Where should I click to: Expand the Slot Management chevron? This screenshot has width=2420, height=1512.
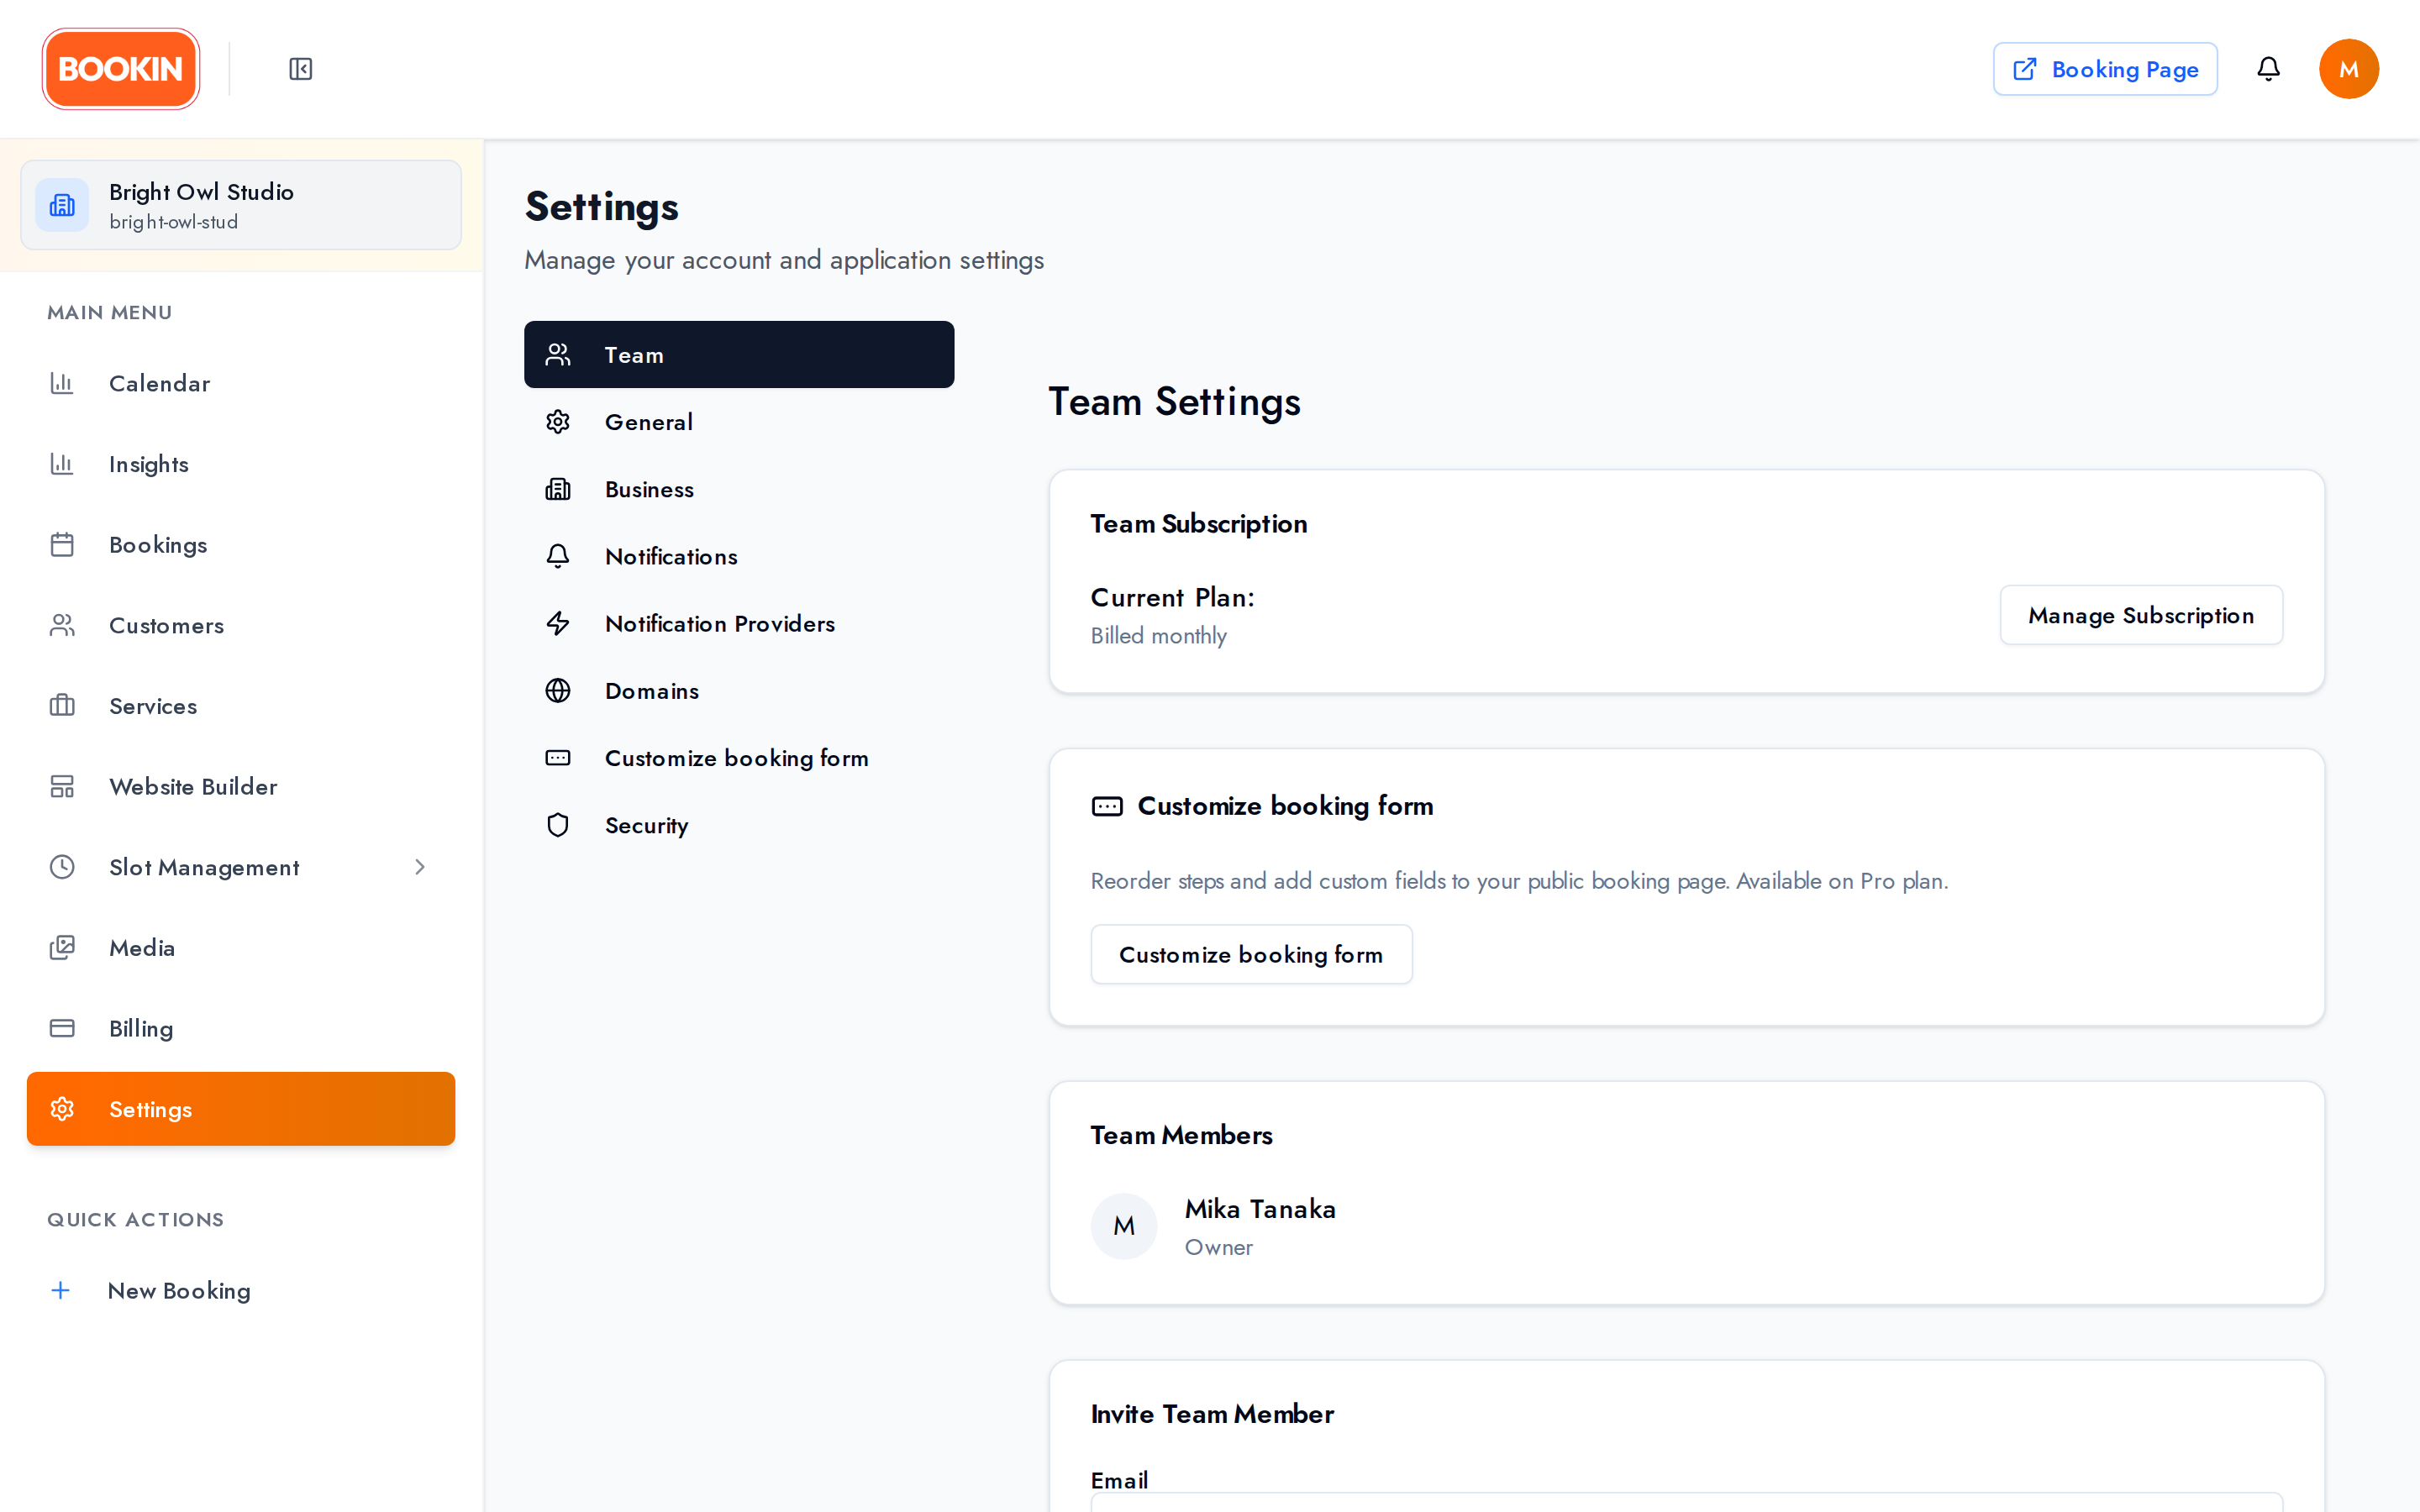[x=420, y=867]
